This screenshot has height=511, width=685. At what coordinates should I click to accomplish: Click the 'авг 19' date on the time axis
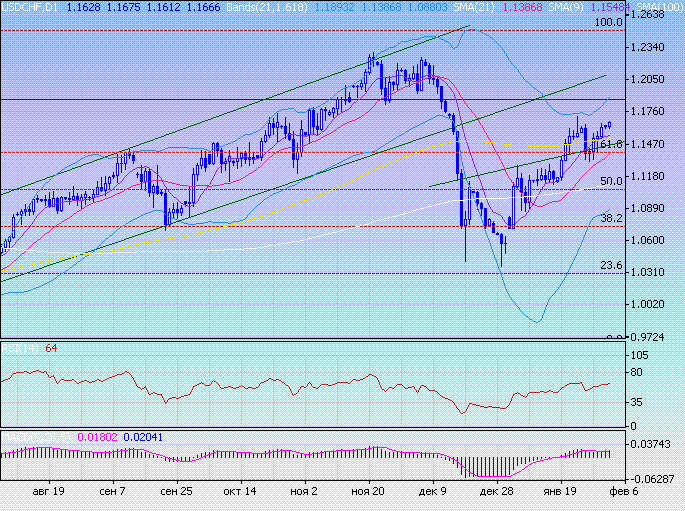49,492
